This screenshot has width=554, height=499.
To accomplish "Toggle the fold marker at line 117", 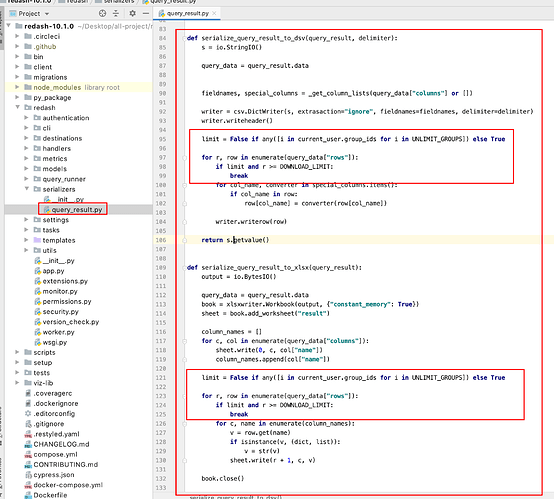I will (184, 341).
